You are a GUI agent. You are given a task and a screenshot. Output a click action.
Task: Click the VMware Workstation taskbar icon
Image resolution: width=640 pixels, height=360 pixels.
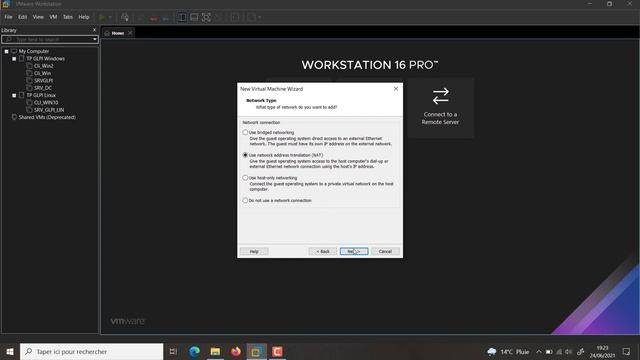pyautogui.click(x=257, y=351)
